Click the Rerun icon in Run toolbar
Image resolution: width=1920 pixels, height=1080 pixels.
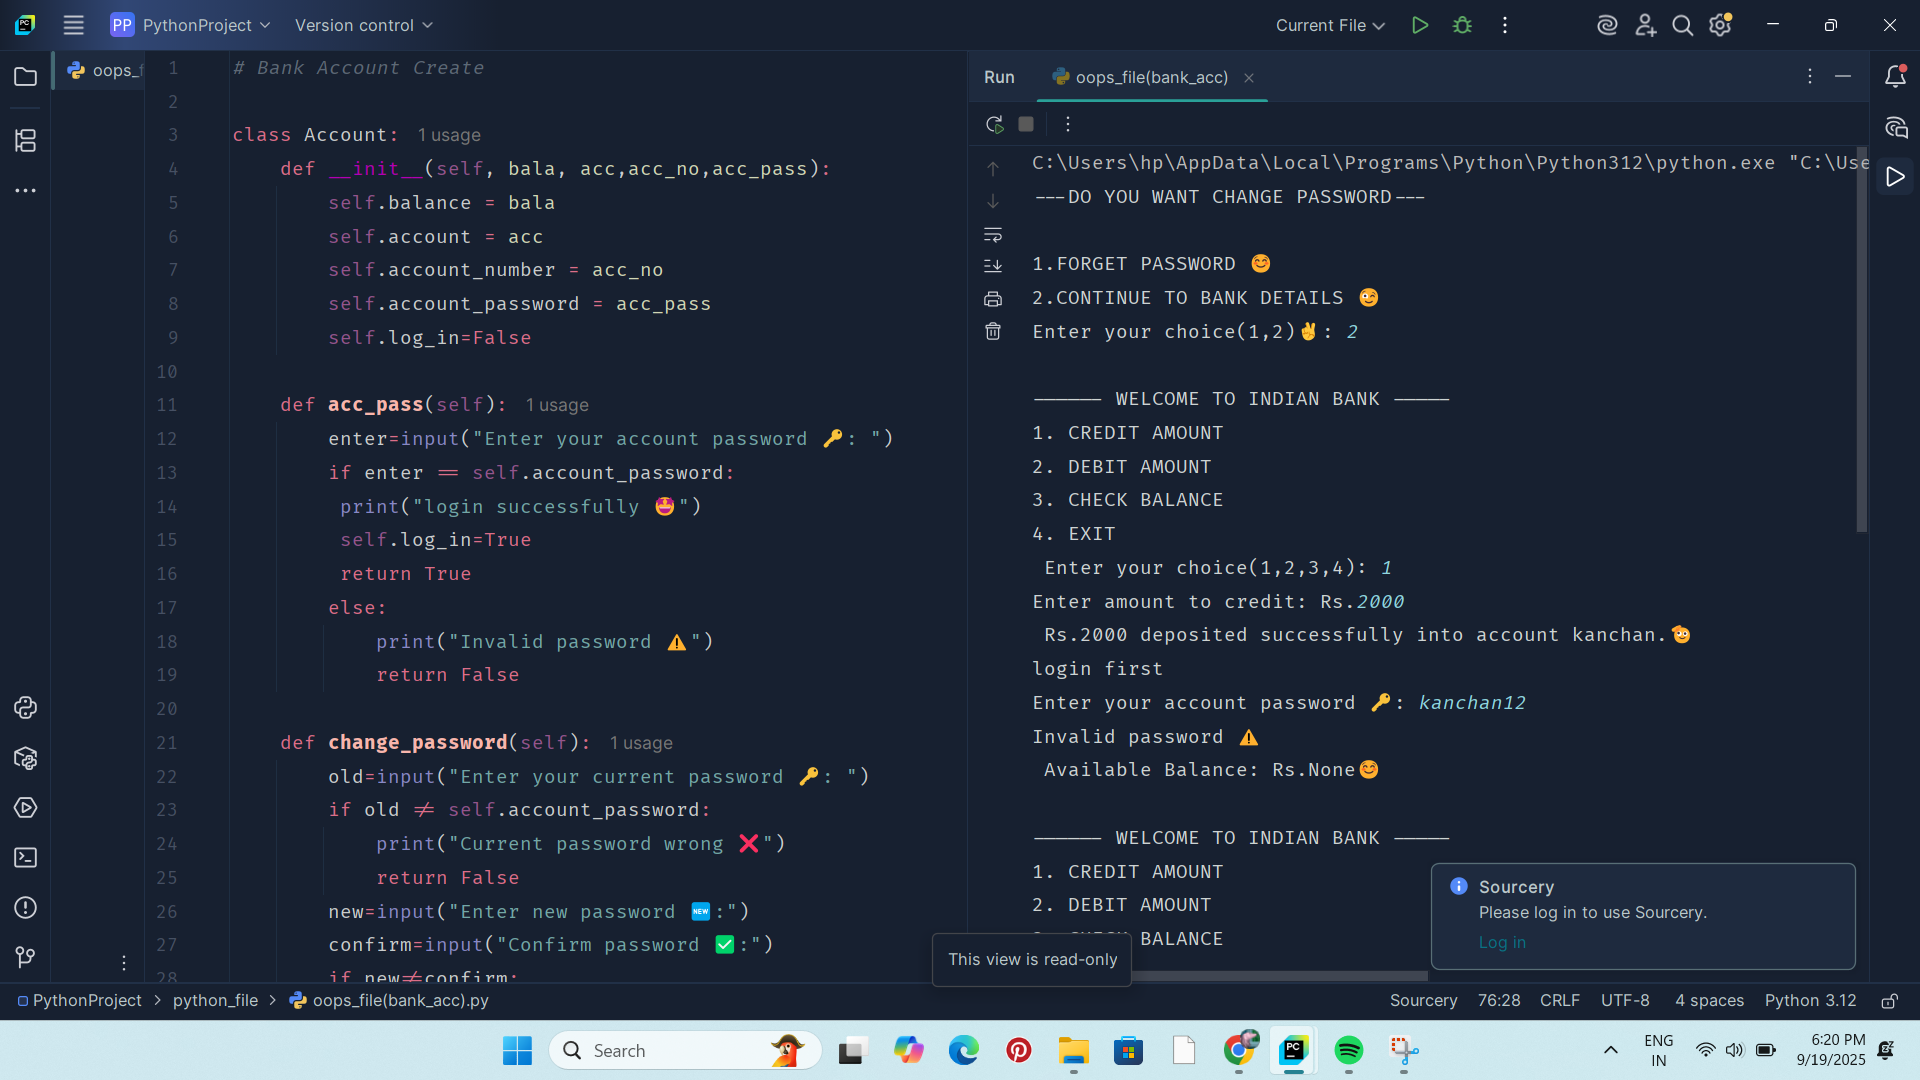point(994,124)
